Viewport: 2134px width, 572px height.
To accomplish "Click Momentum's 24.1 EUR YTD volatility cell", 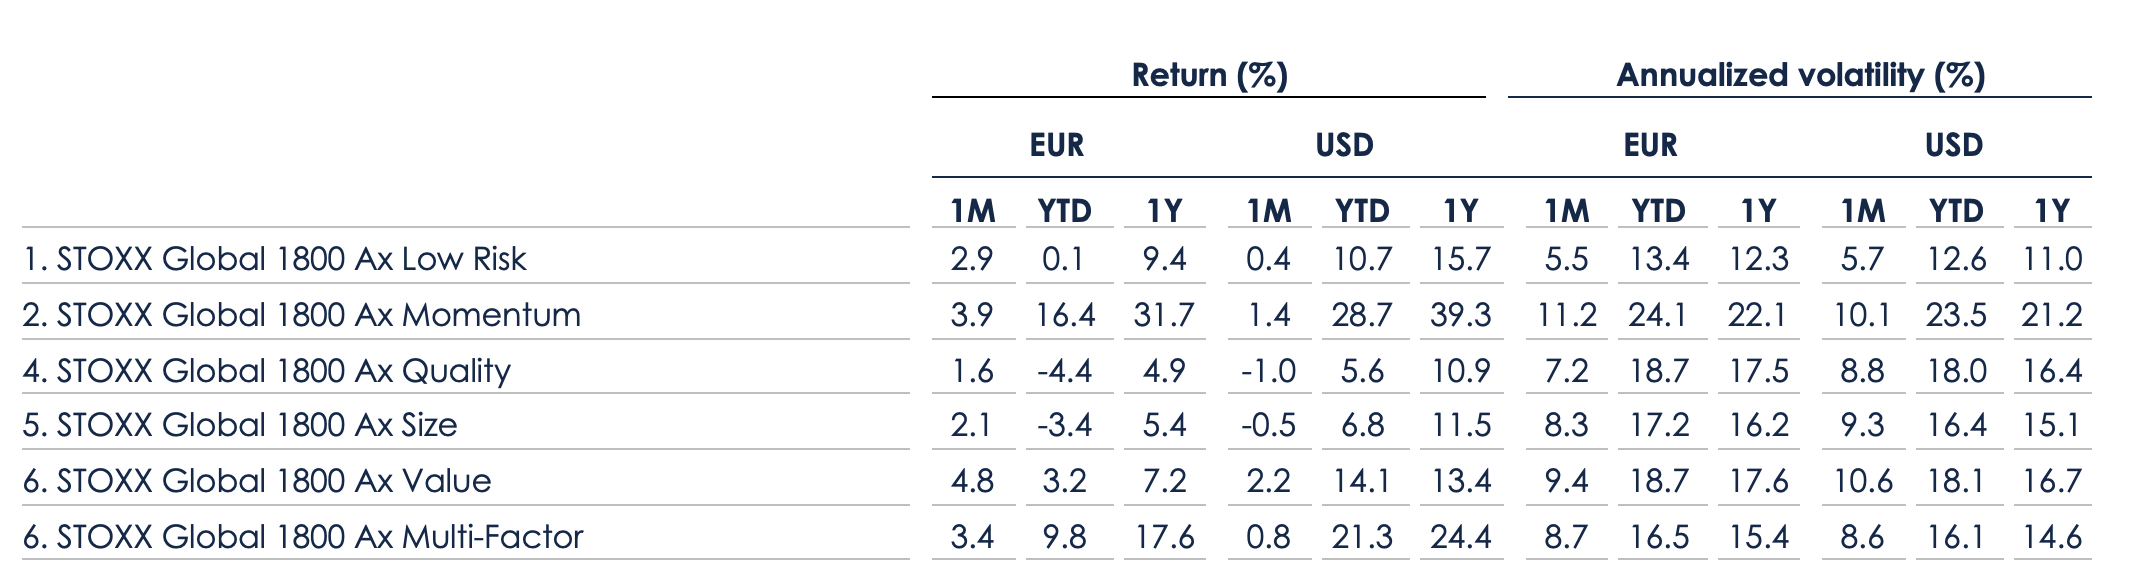I will coord(1659,315).
